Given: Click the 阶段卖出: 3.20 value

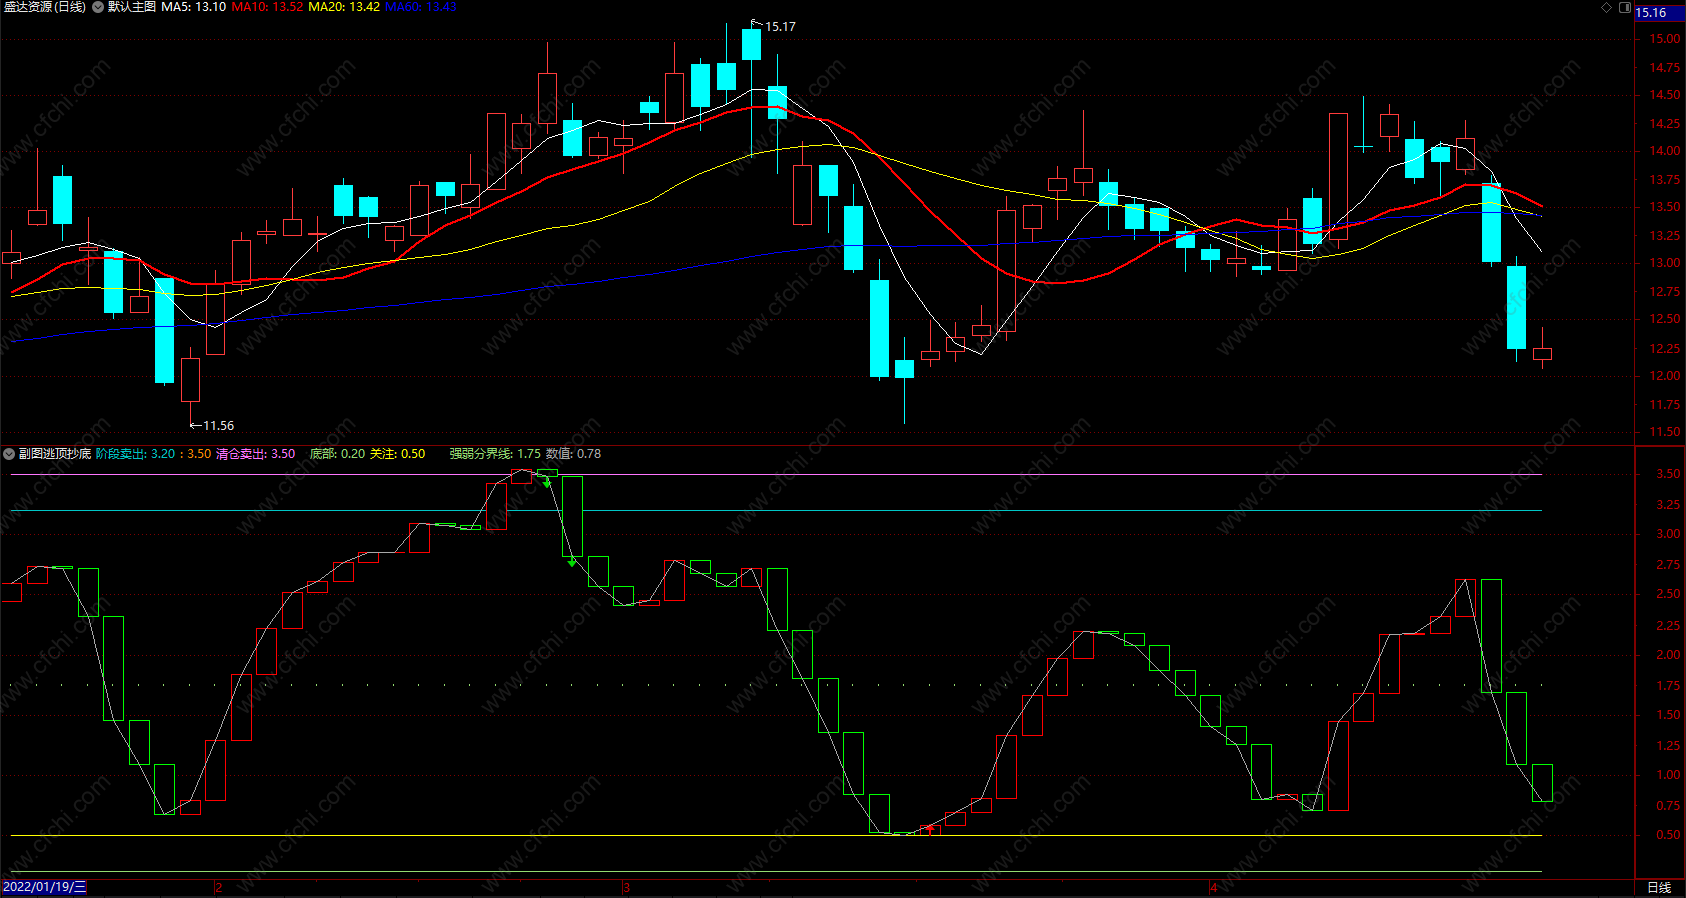Looking at the screenshot, I should [x=136, y=454].
